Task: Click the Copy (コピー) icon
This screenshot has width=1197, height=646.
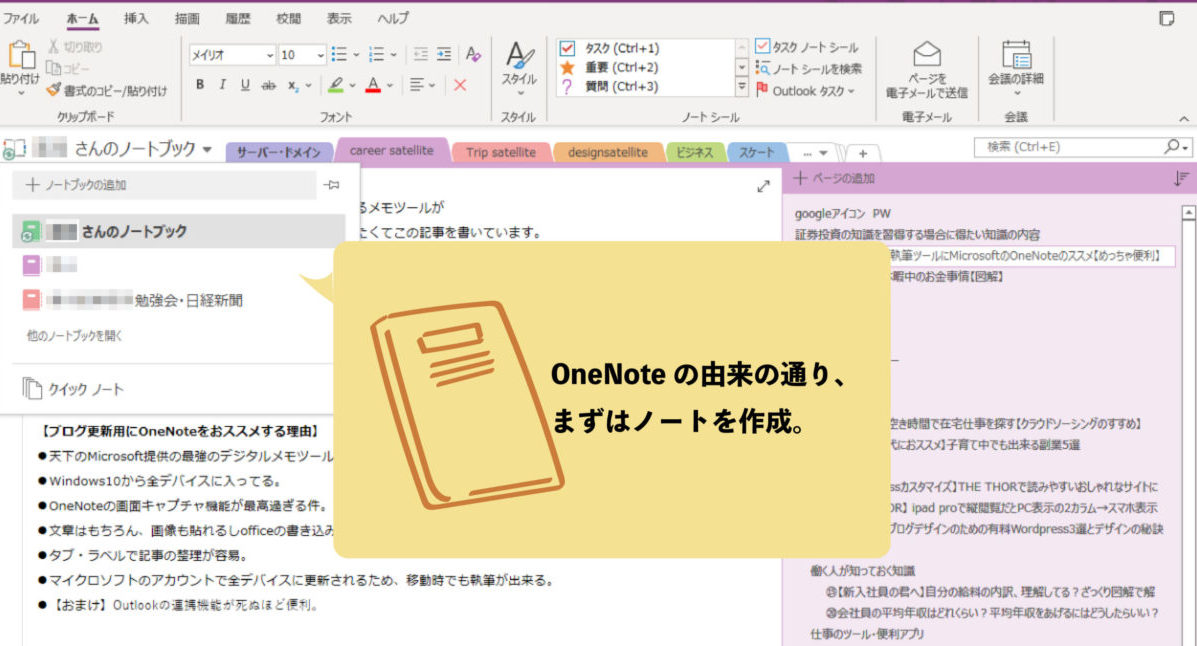Action: pos(53,68)
